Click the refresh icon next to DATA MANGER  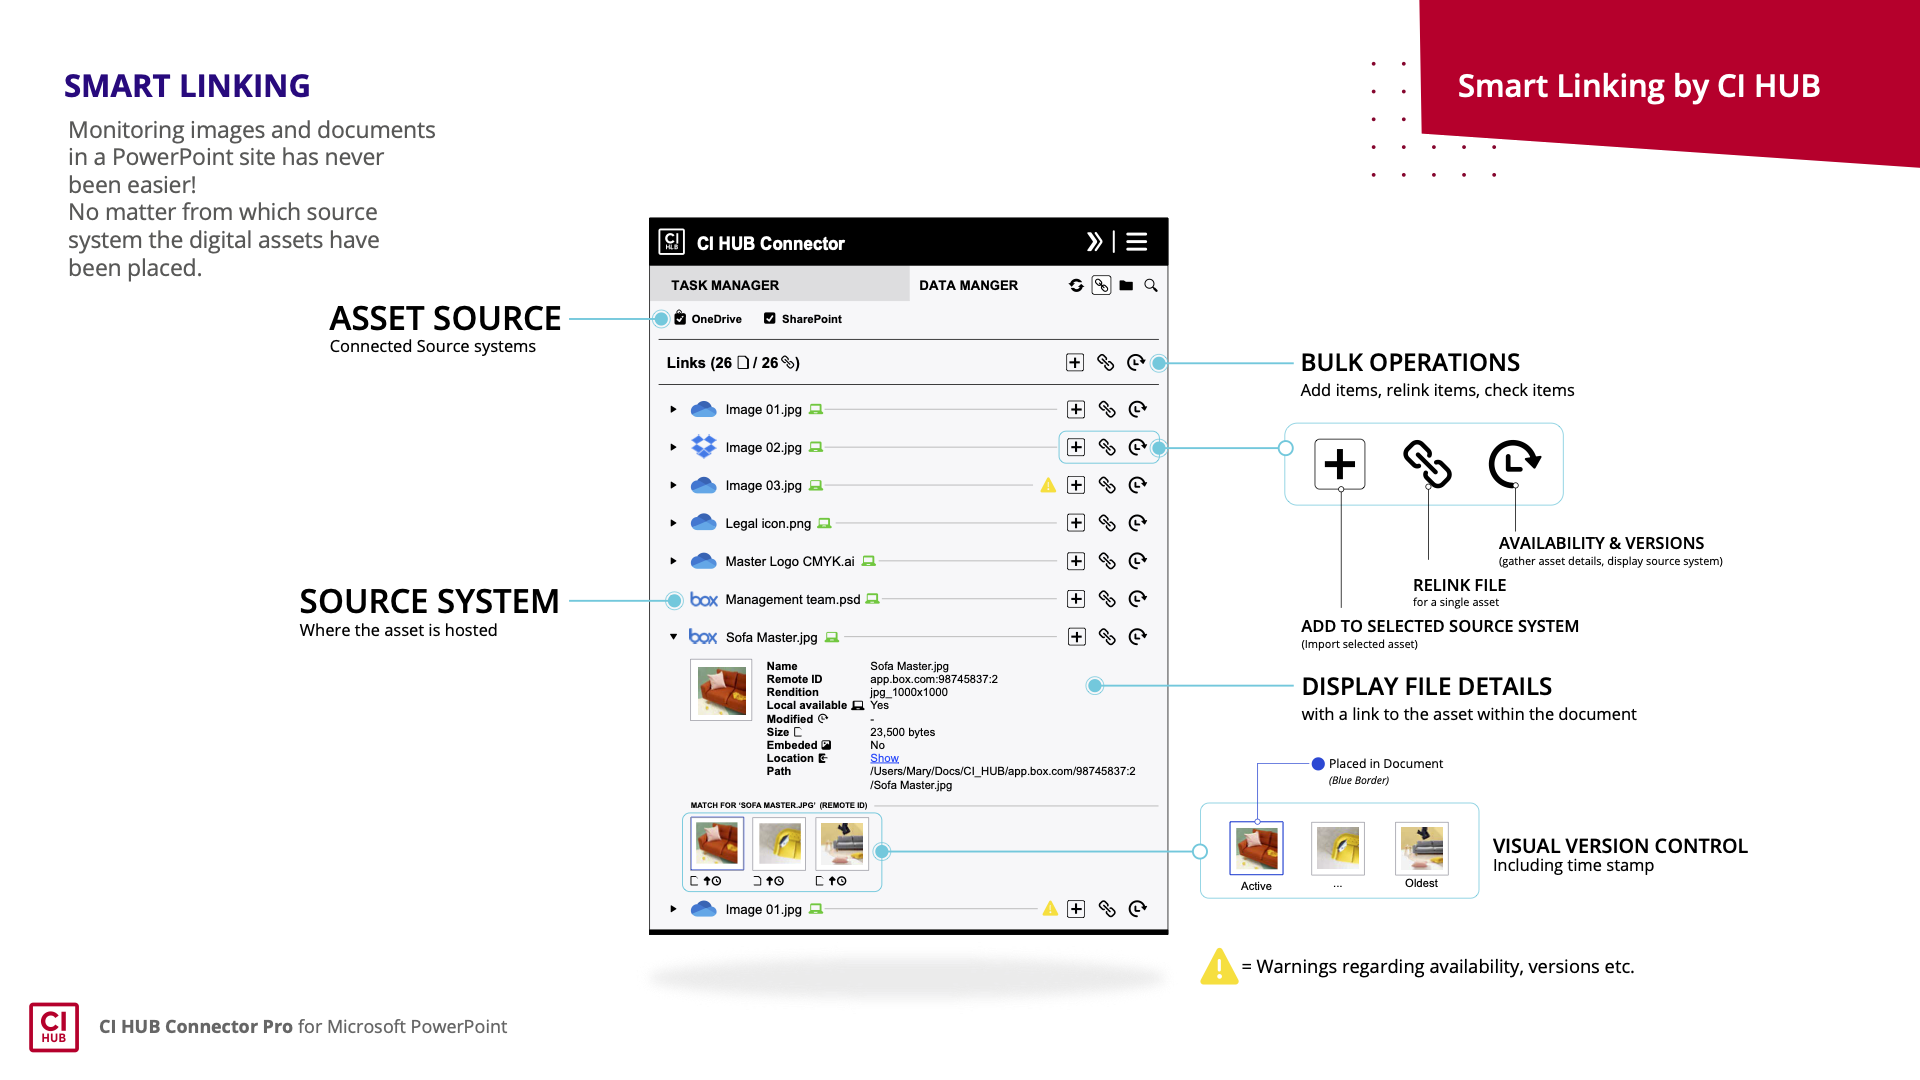pyautogui.click(x=1076, y=285)
